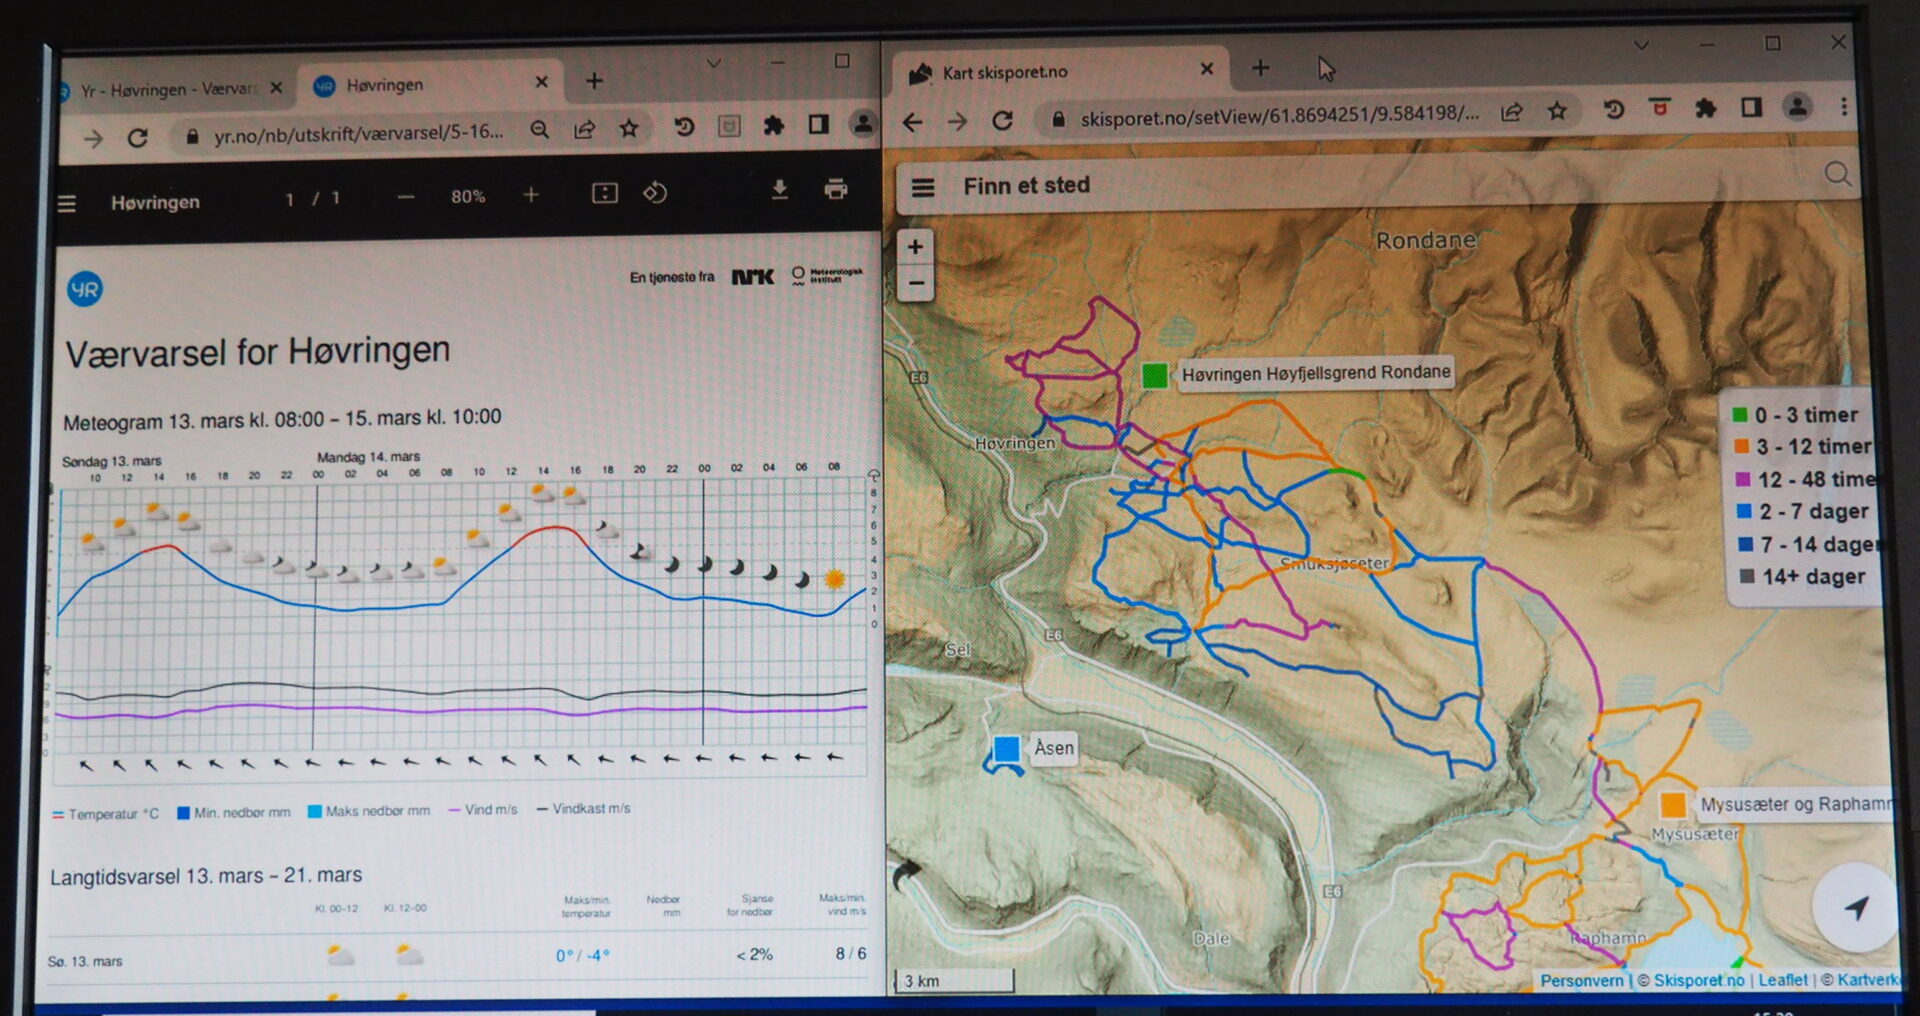Click the 14+ dager legend entry
The image size is (1920, 1016).
(1803, 577)
